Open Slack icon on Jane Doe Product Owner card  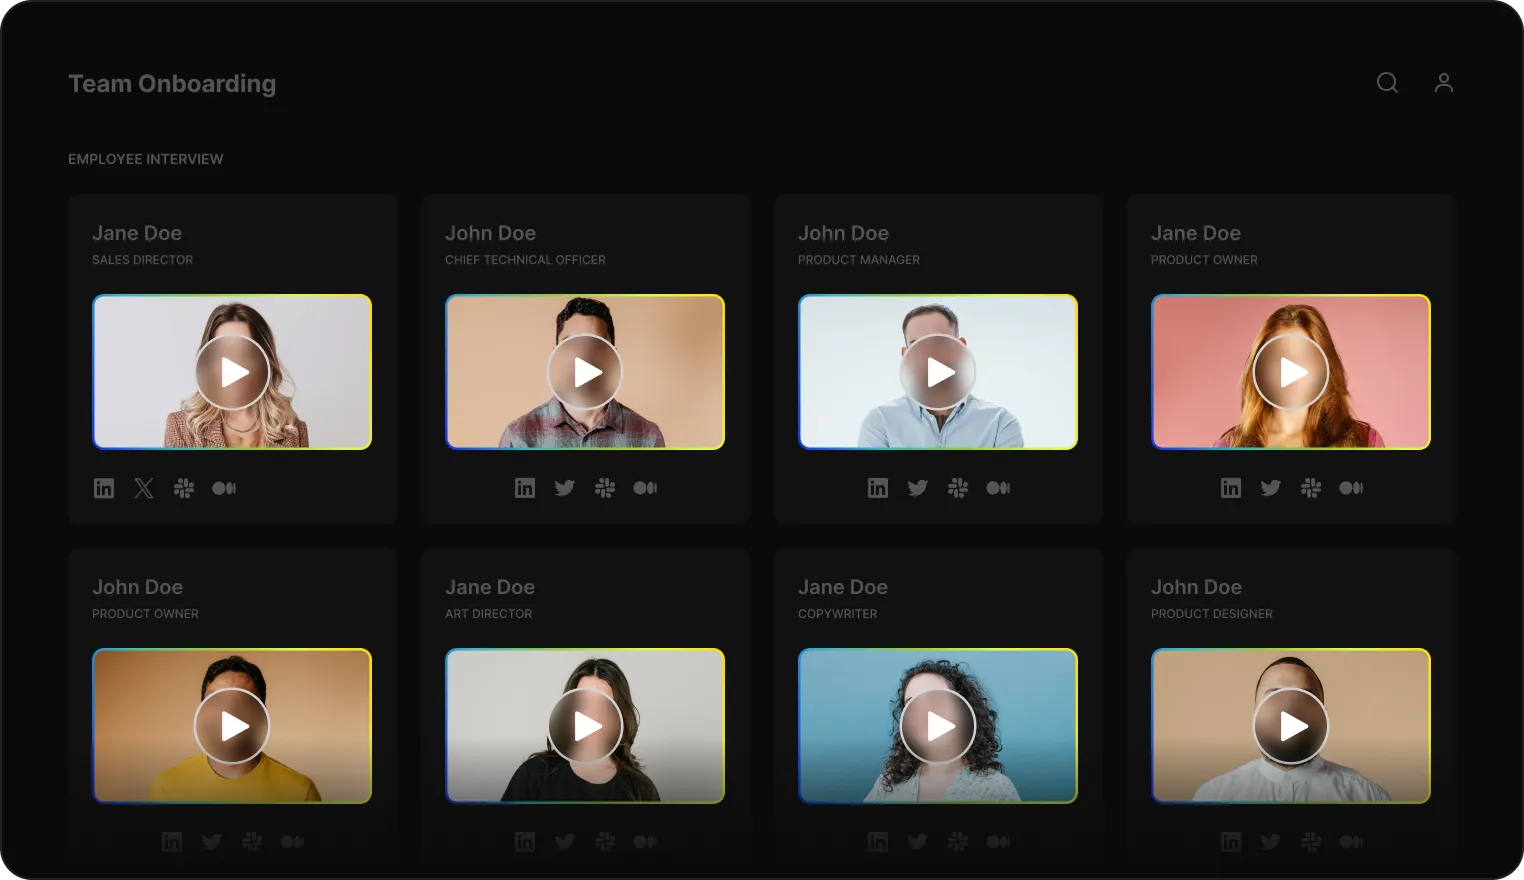pos(1311,488)
